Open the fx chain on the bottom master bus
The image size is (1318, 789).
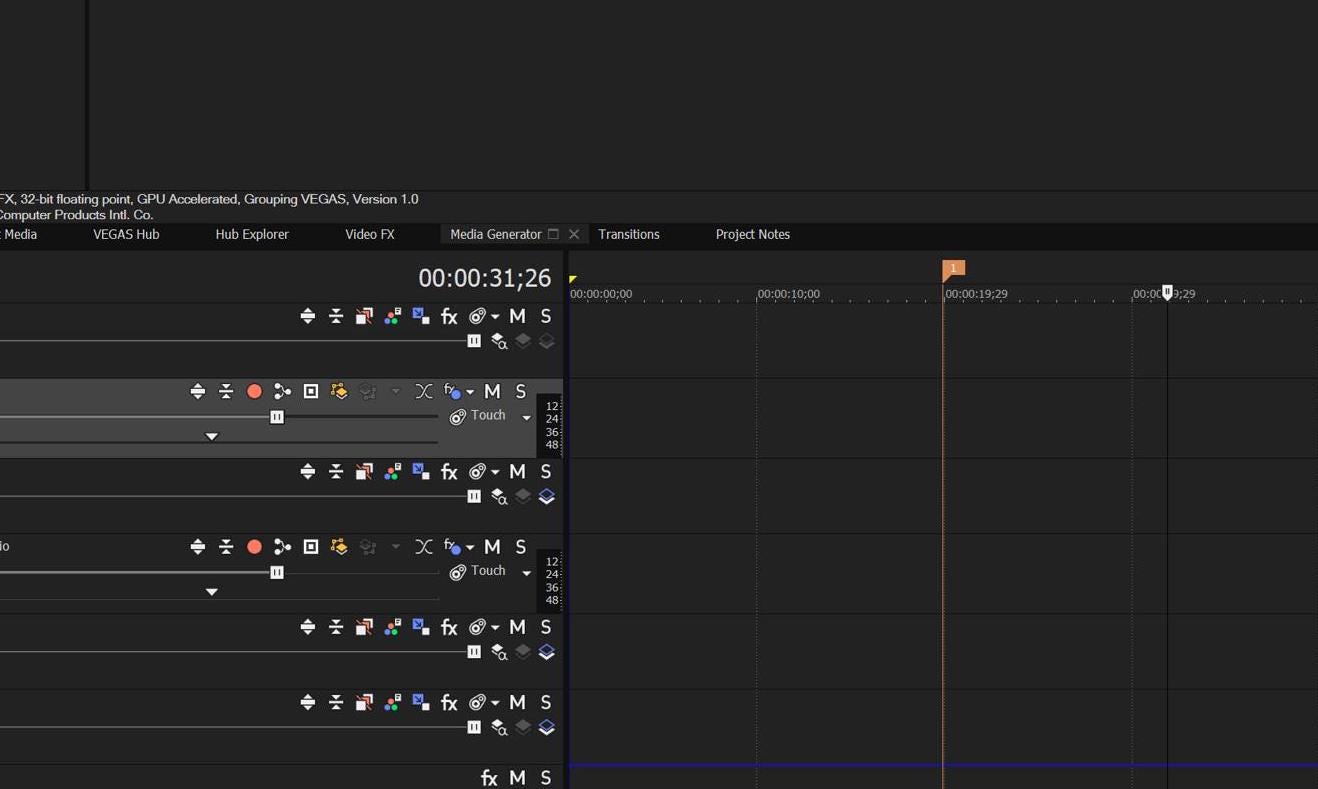pyautogui.click(x=489, y=778)
